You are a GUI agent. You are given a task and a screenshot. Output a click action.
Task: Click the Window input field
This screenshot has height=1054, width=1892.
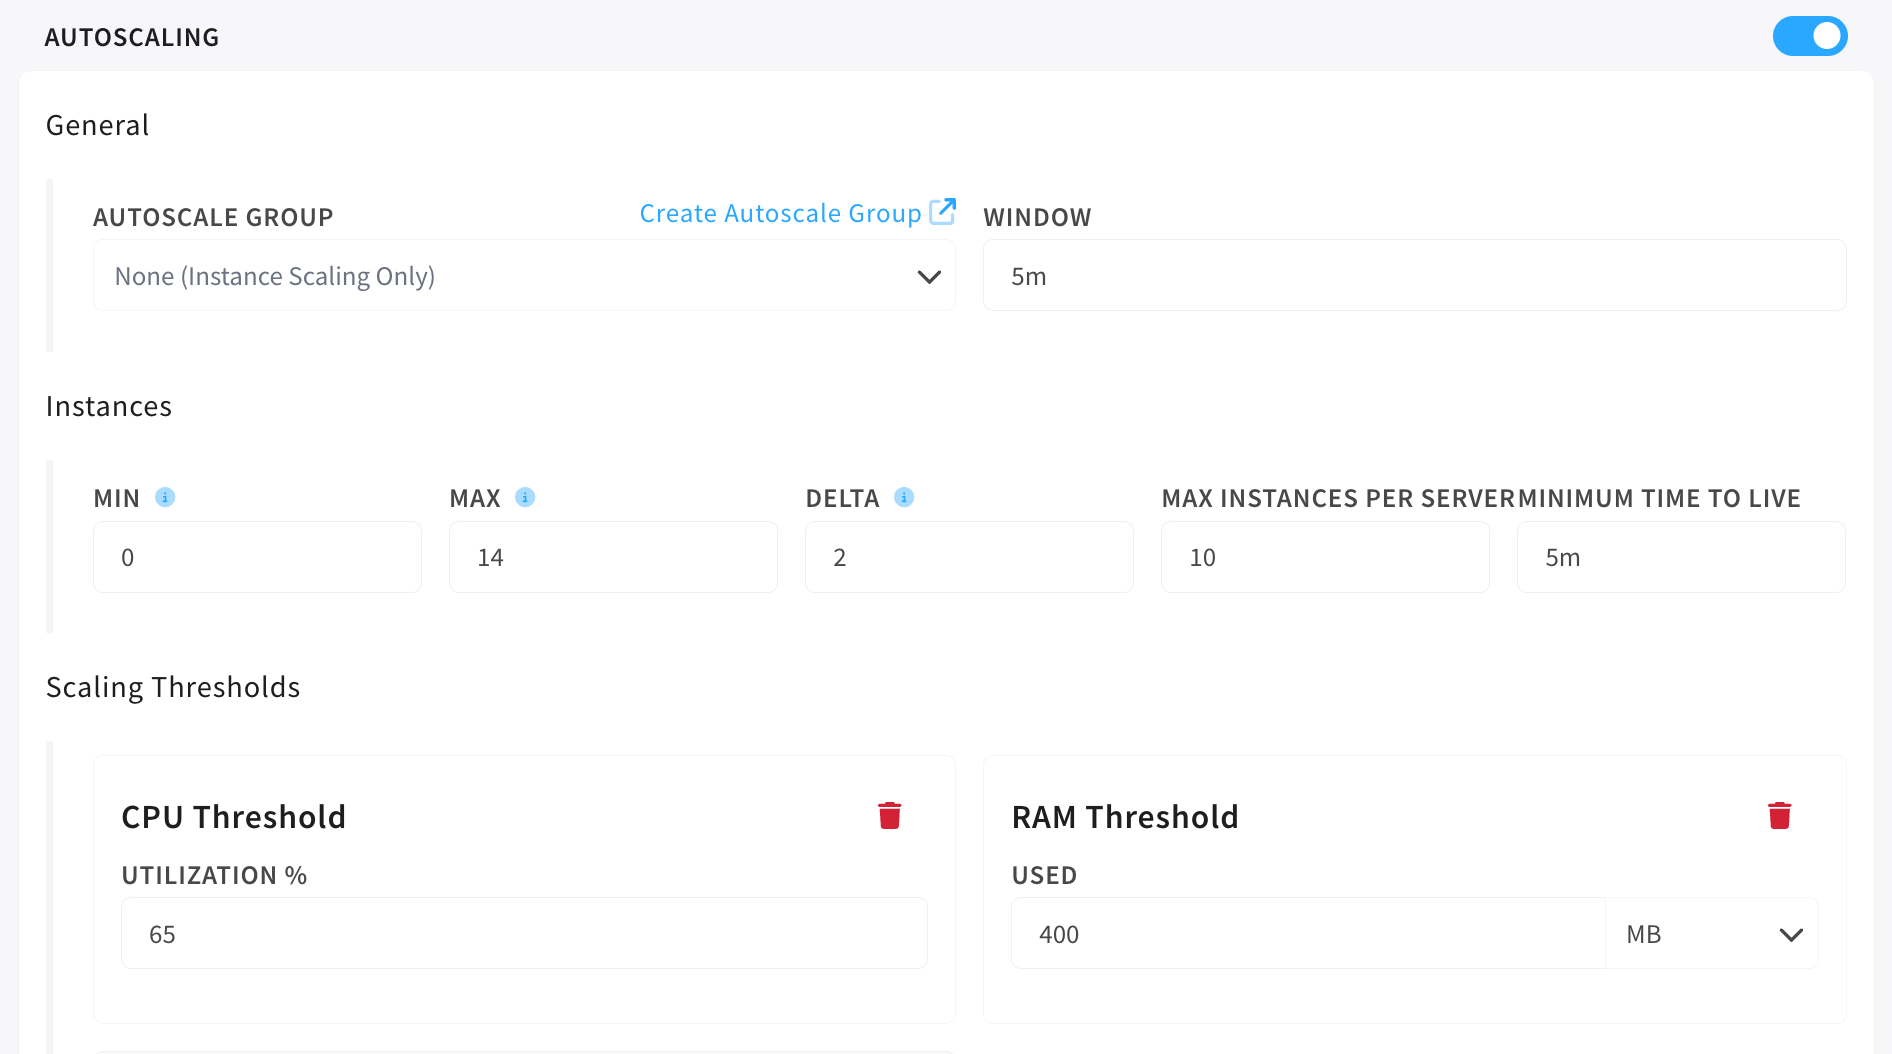1414,276
